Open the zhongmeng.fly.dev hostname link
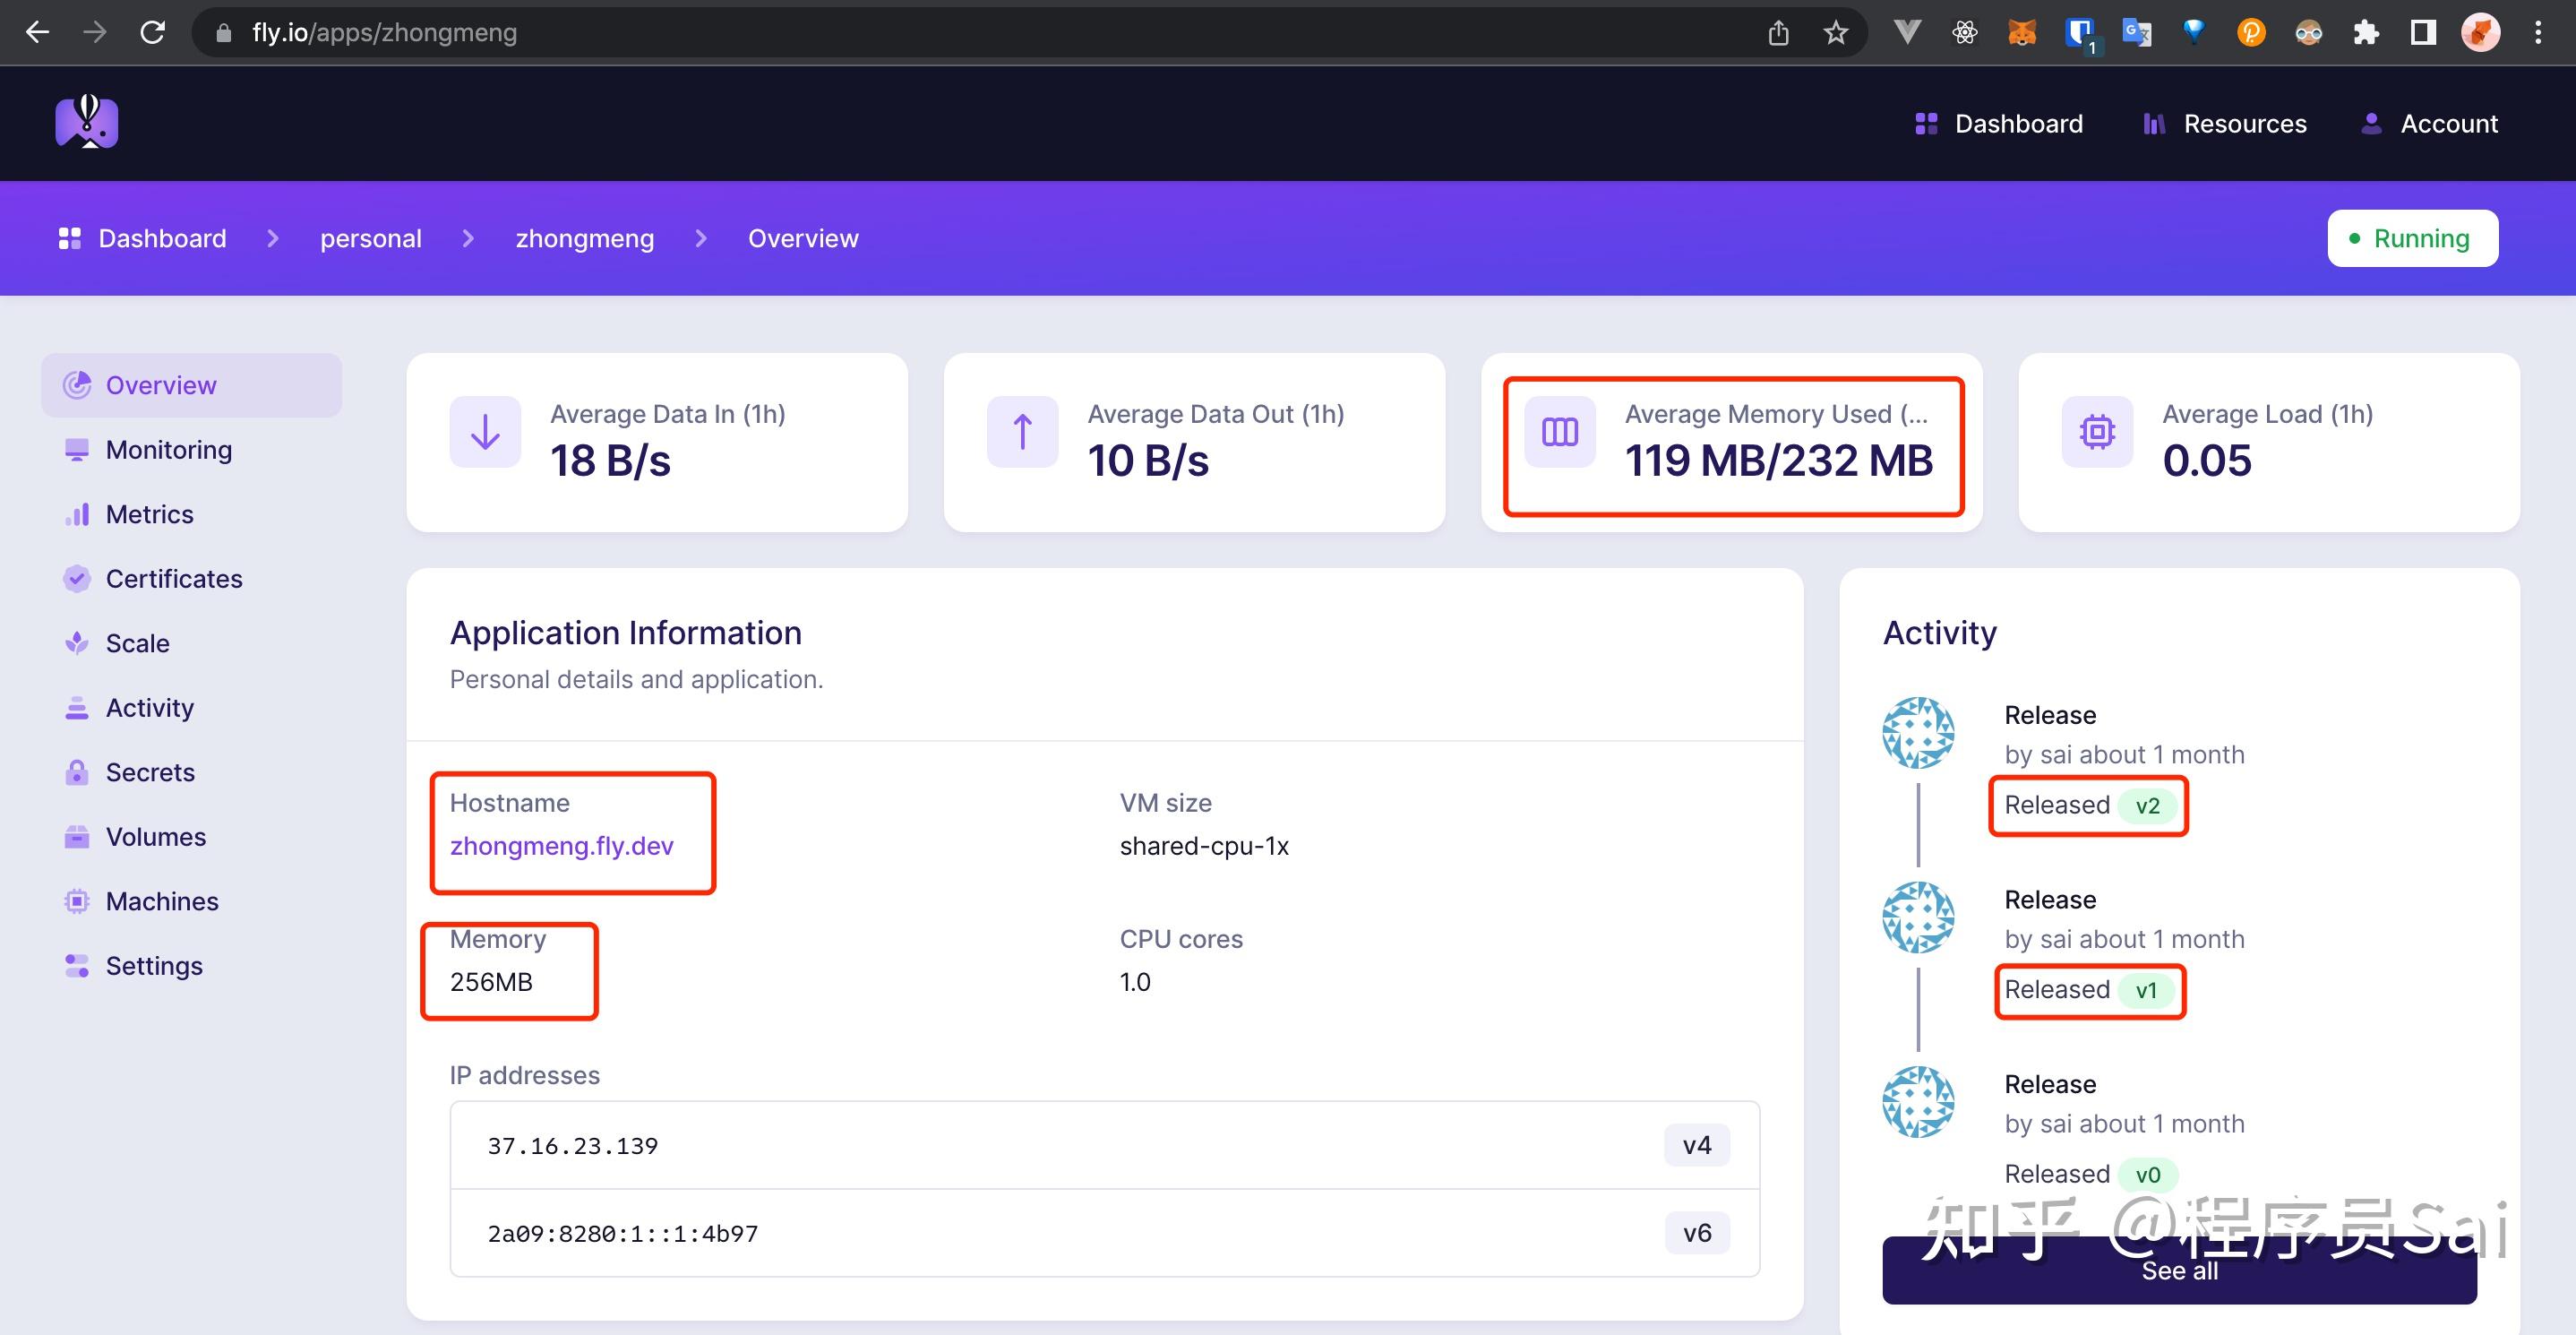 561,846
